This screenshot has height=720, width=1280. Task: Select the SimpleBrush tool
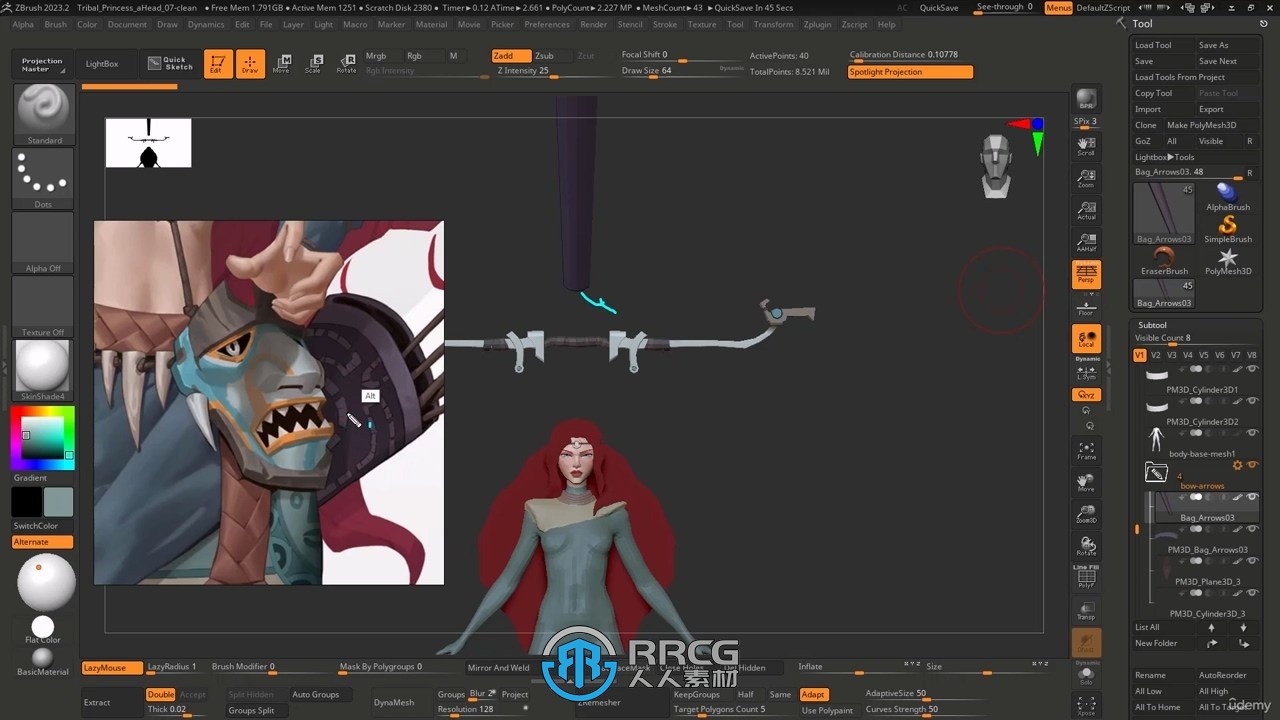click(1228, 228)
